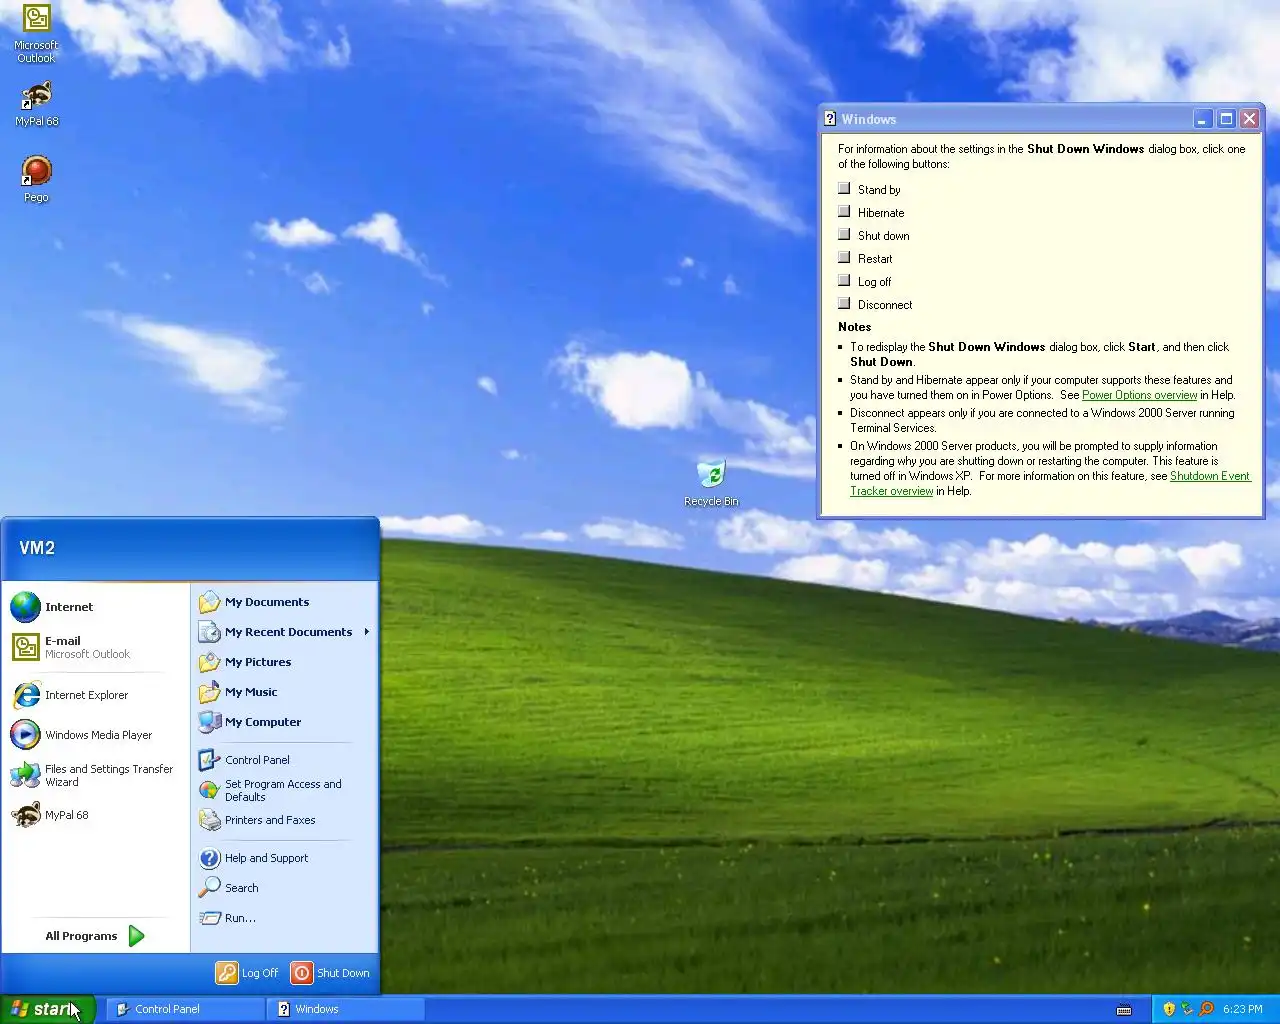The image size is (1280, 1024).
Task: Click Safely Remove Hardware tray icon
Action: [x=1187, y=1009]
